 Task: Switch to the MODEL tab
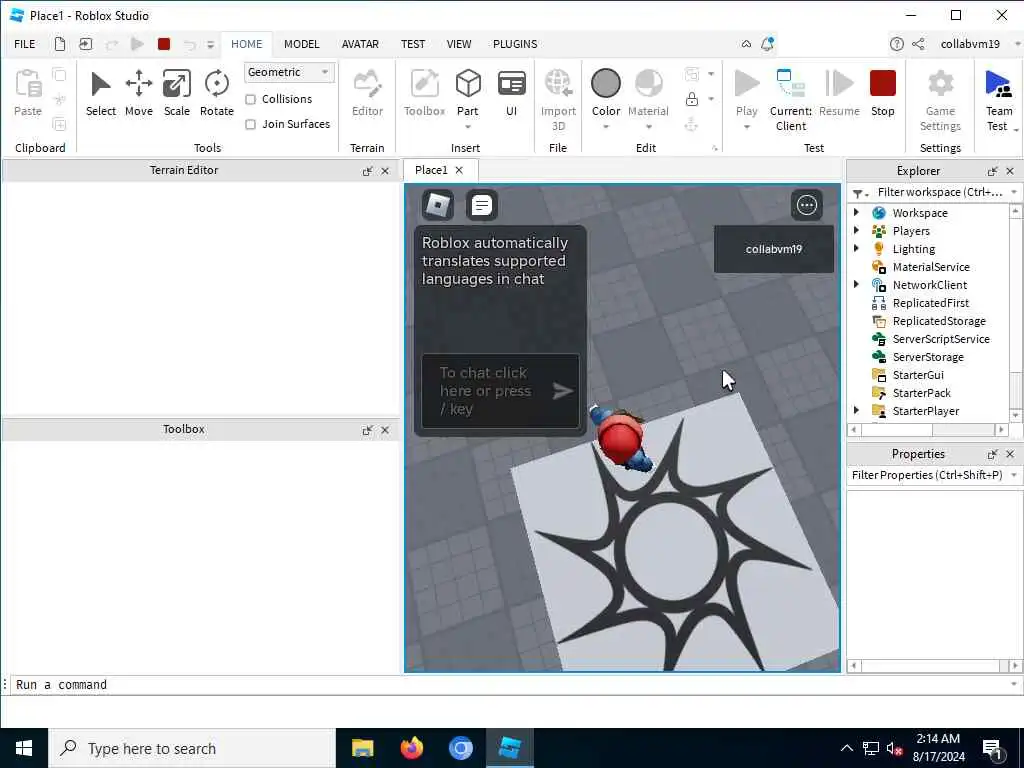[301, 44]
